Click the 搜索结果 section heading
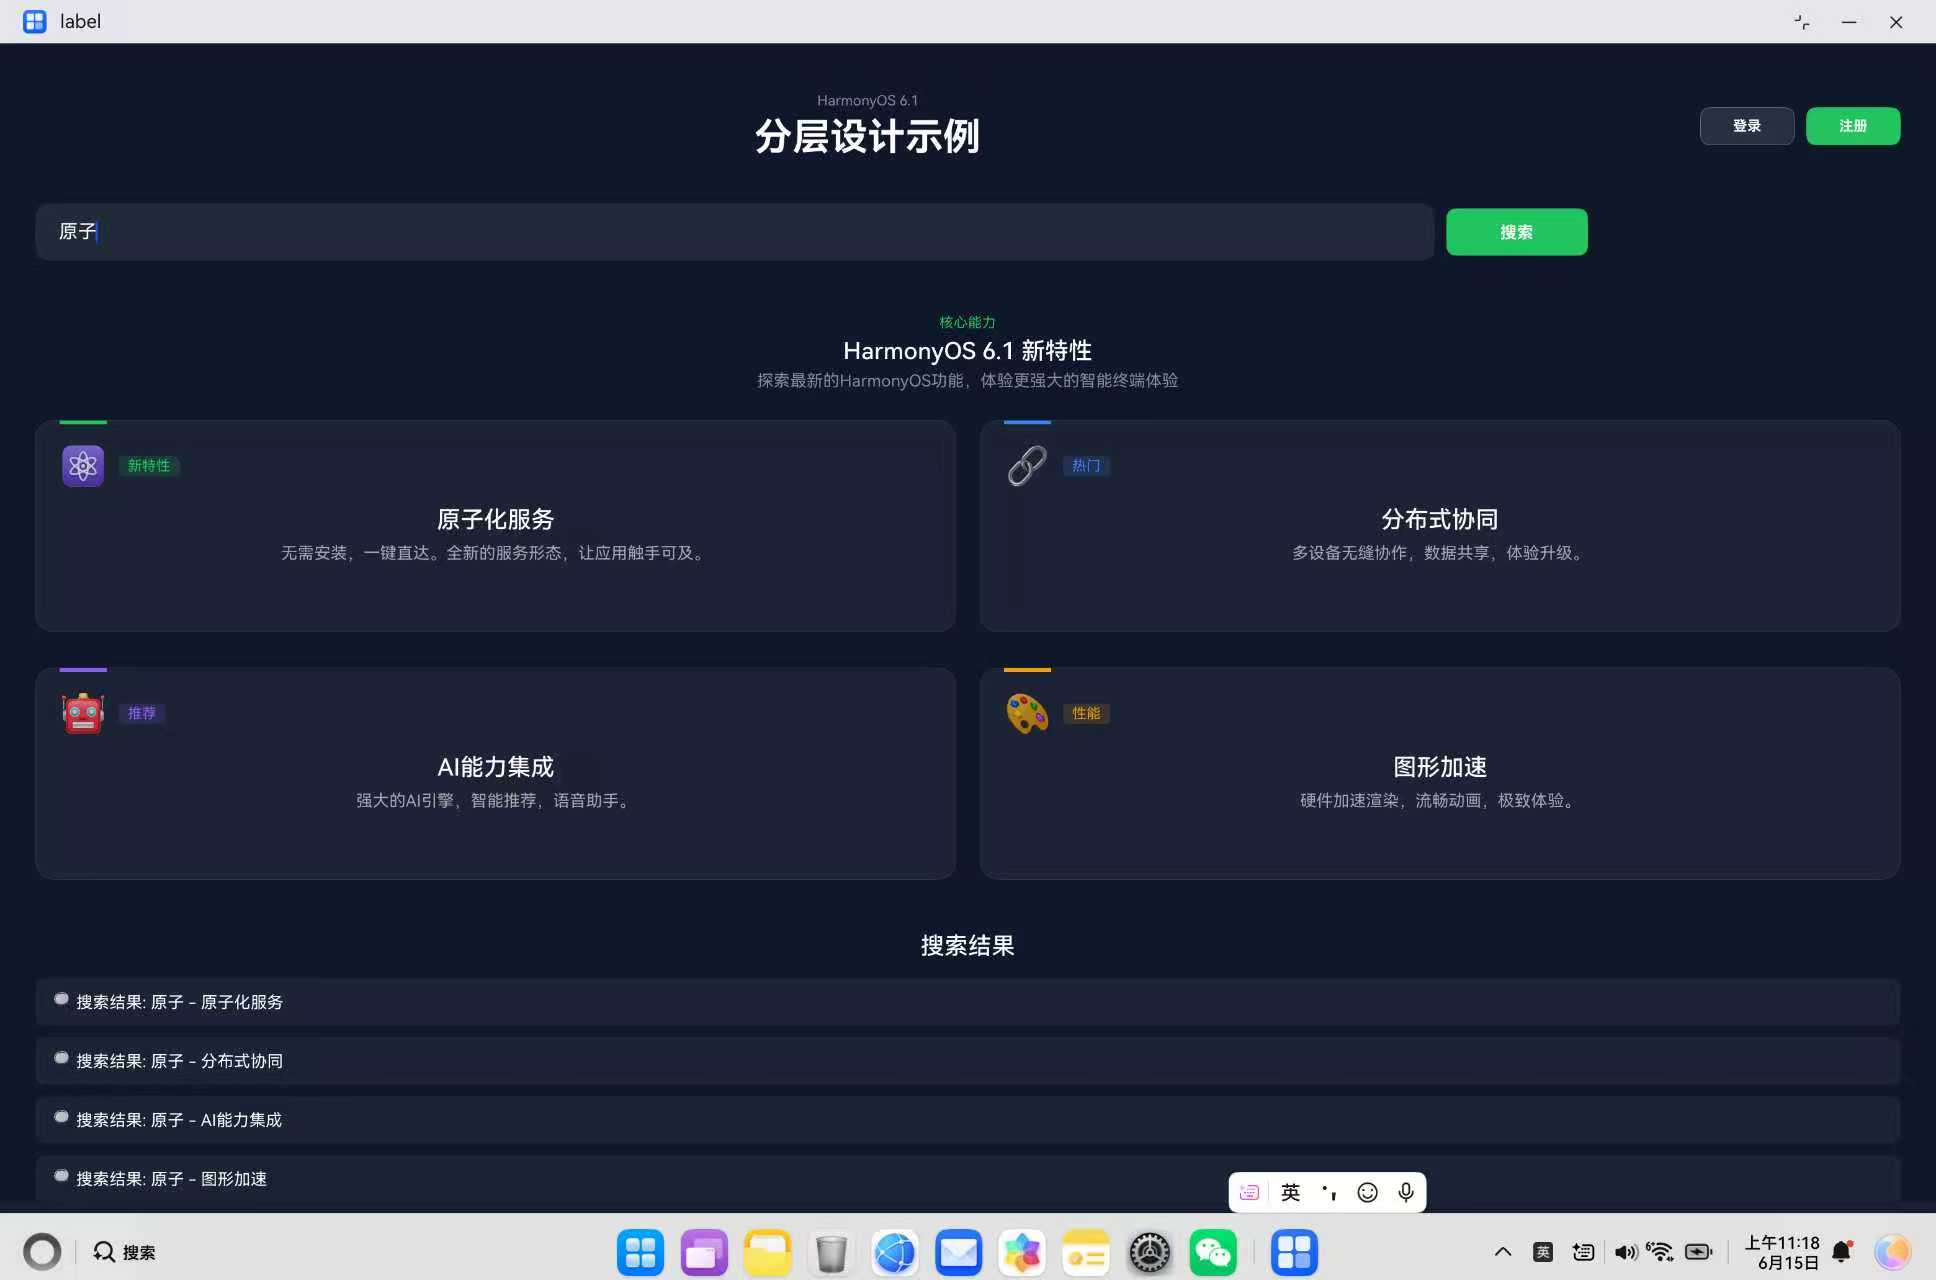The width and height of the screenshot is (1936, 1280). point(967,946)
